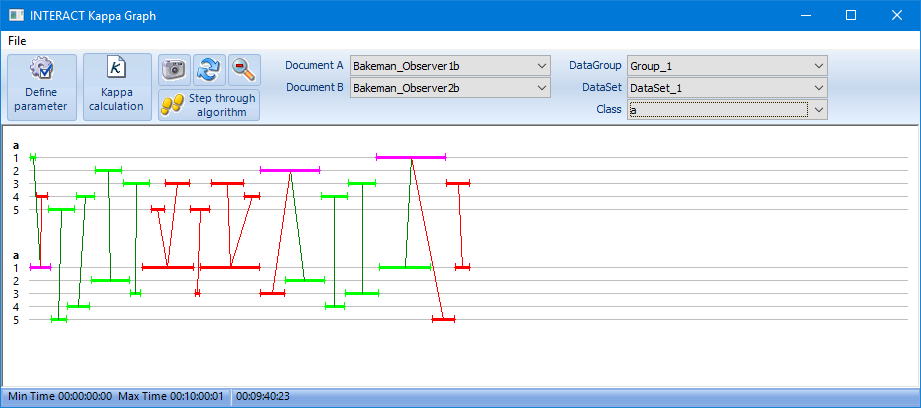Take a snapshot with the camera icon
This screenshot has height=408, width=921.
tap(174, 69)
